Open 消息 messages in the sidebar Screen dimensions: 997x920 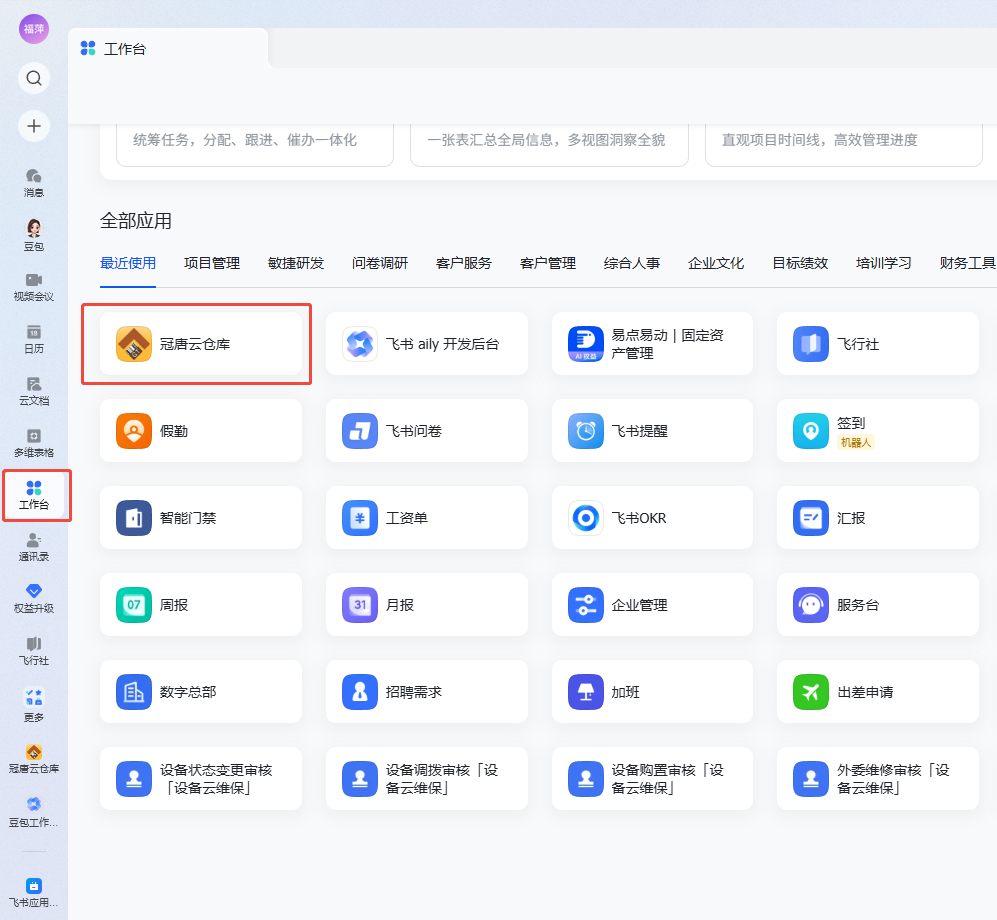(34, 183)
